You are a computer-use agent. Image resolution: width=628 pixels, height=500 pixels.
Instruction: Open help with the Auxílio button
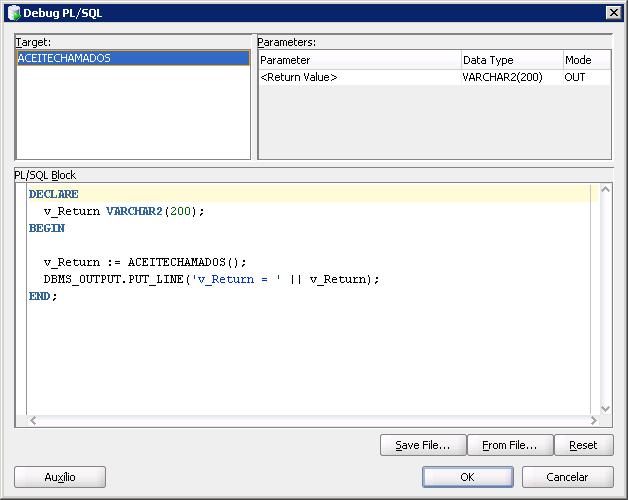coord(60,477)
